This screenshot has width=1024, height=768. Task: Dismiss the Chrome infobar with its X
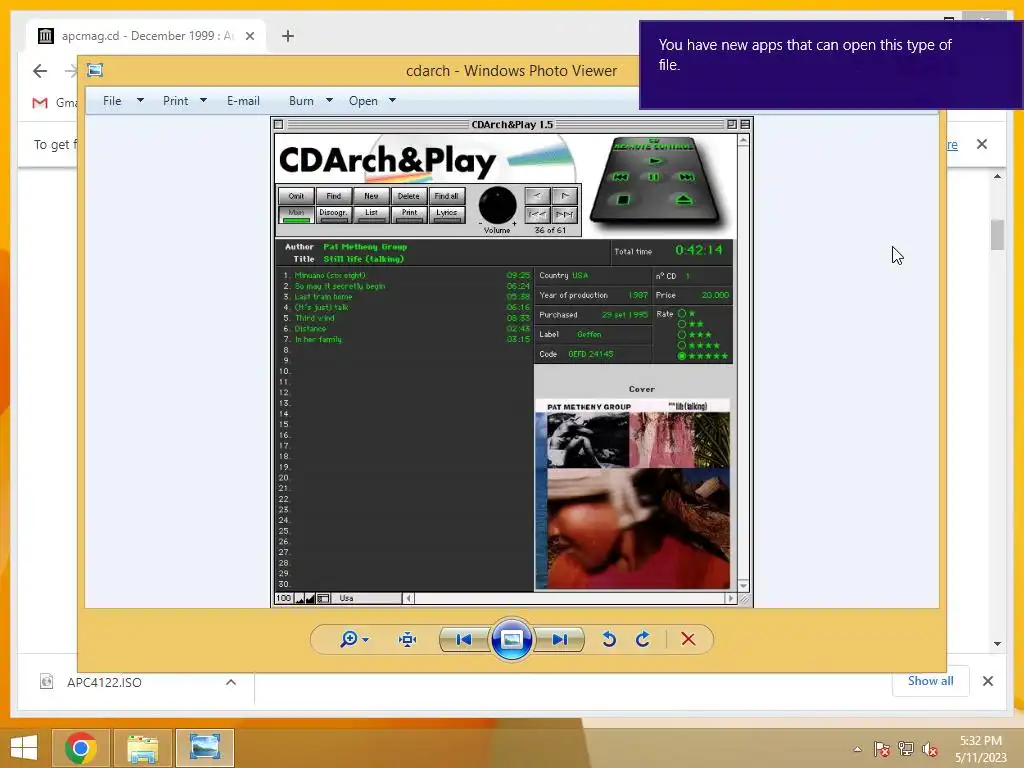pos(982,144)
